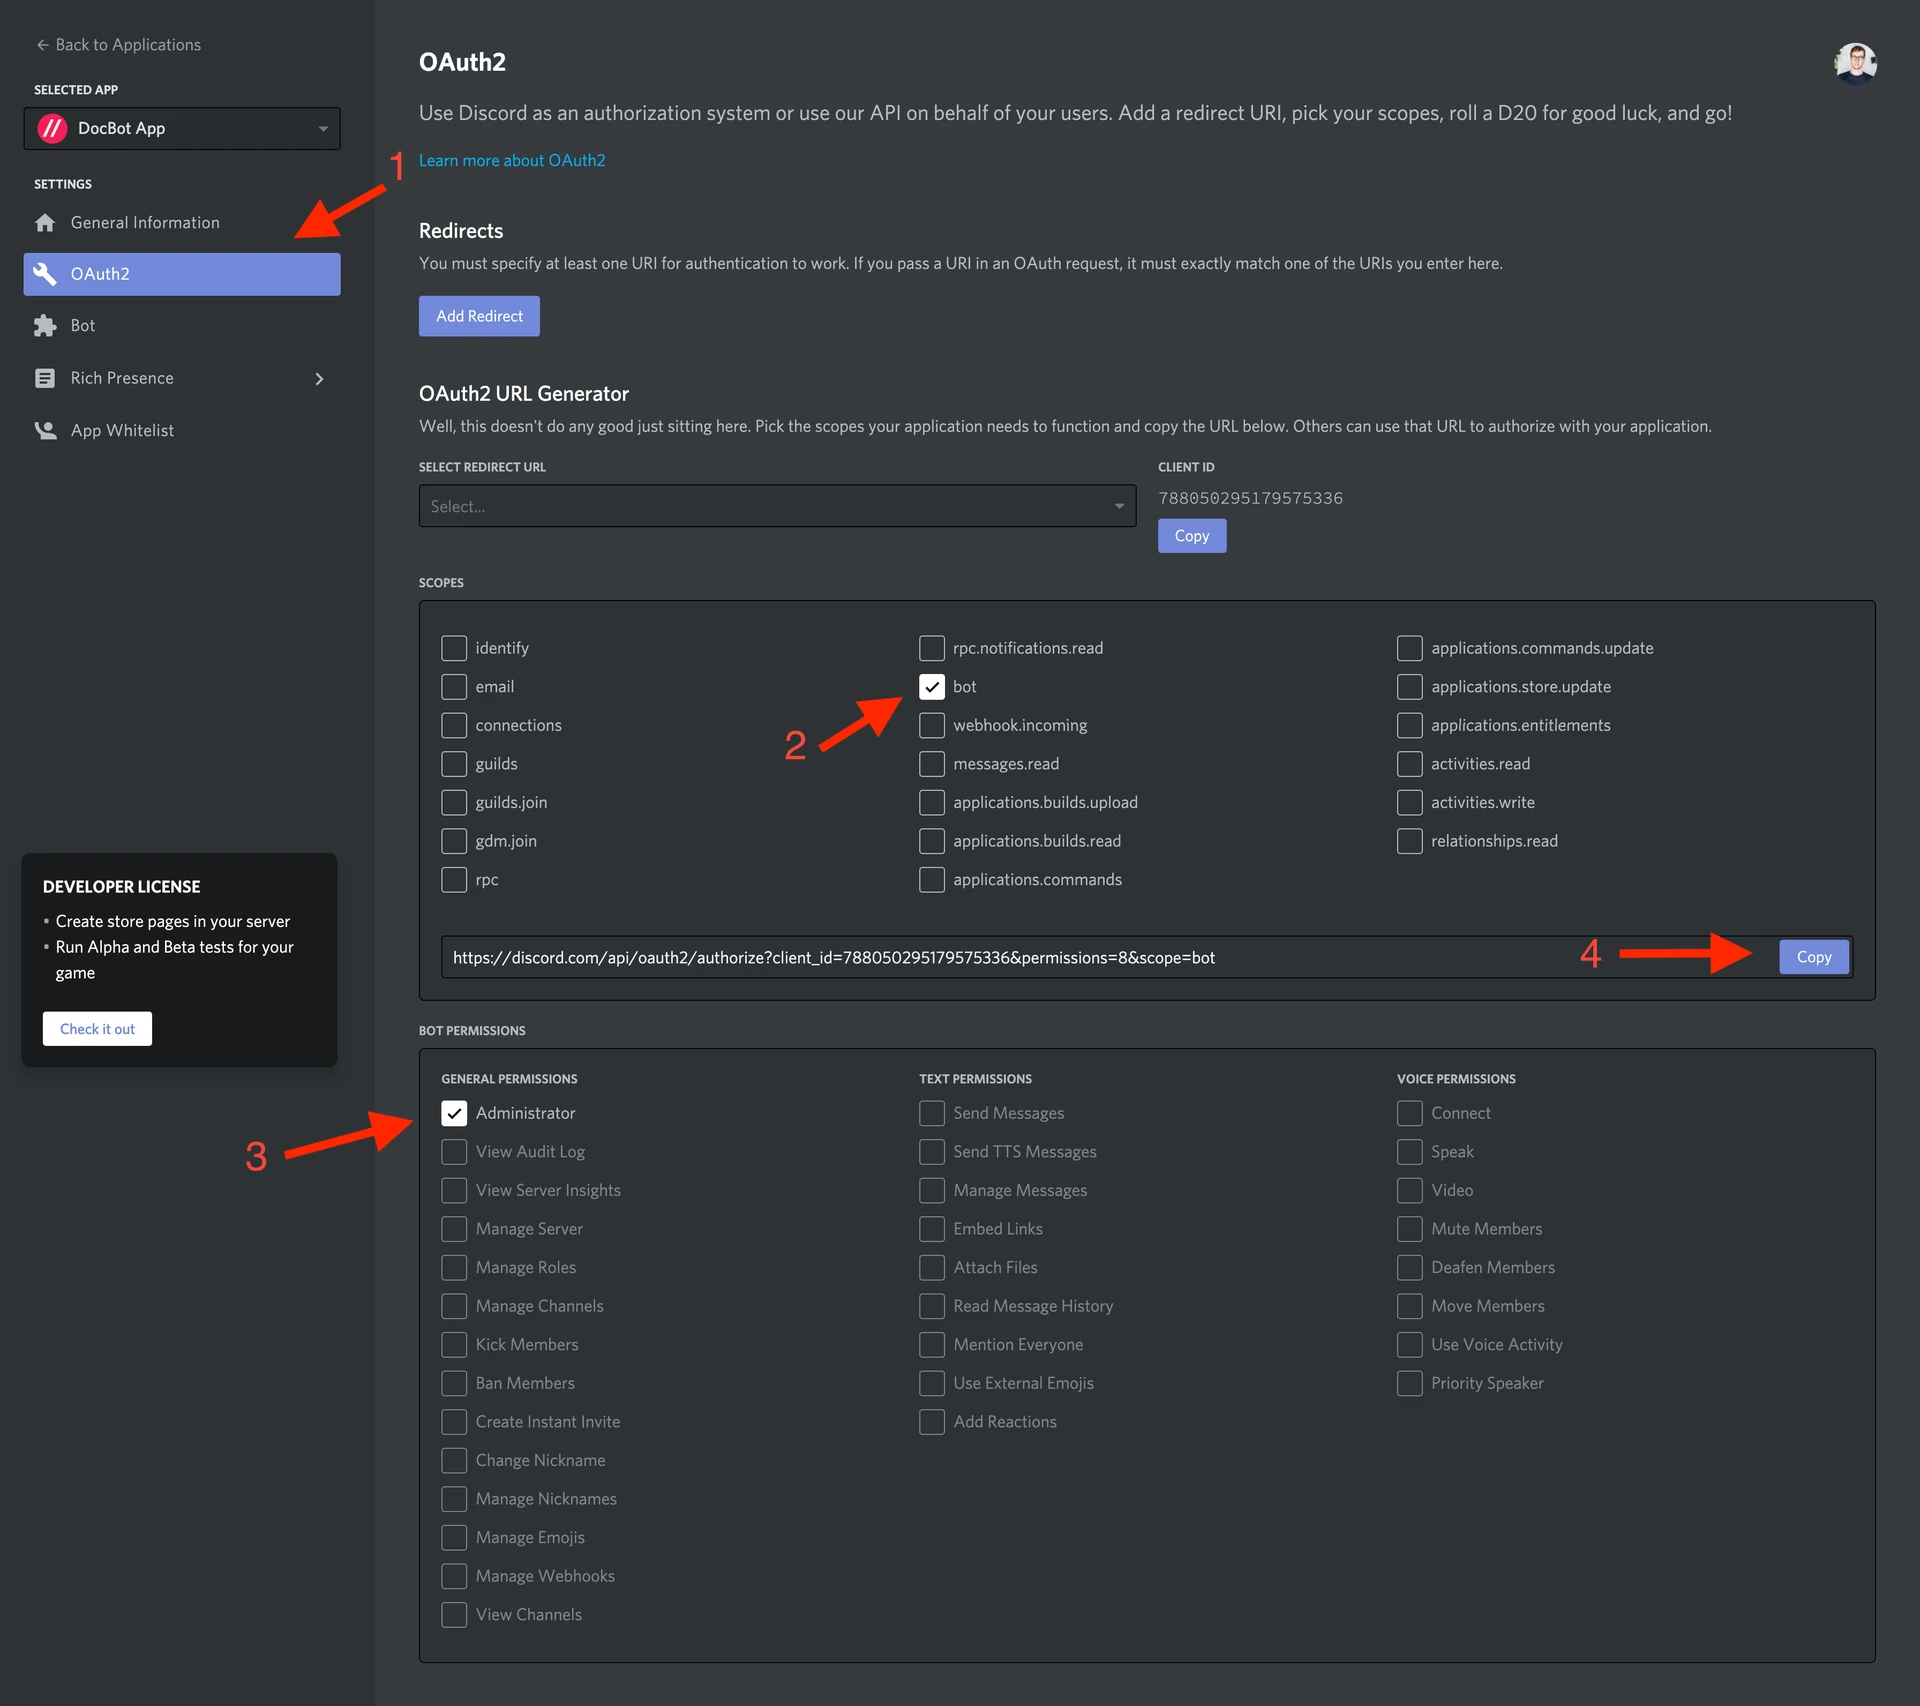The width and height of the screenshot is (1920, 1706).
Task: Click the Add Redirect button
Action: click(x=479, y=316)
